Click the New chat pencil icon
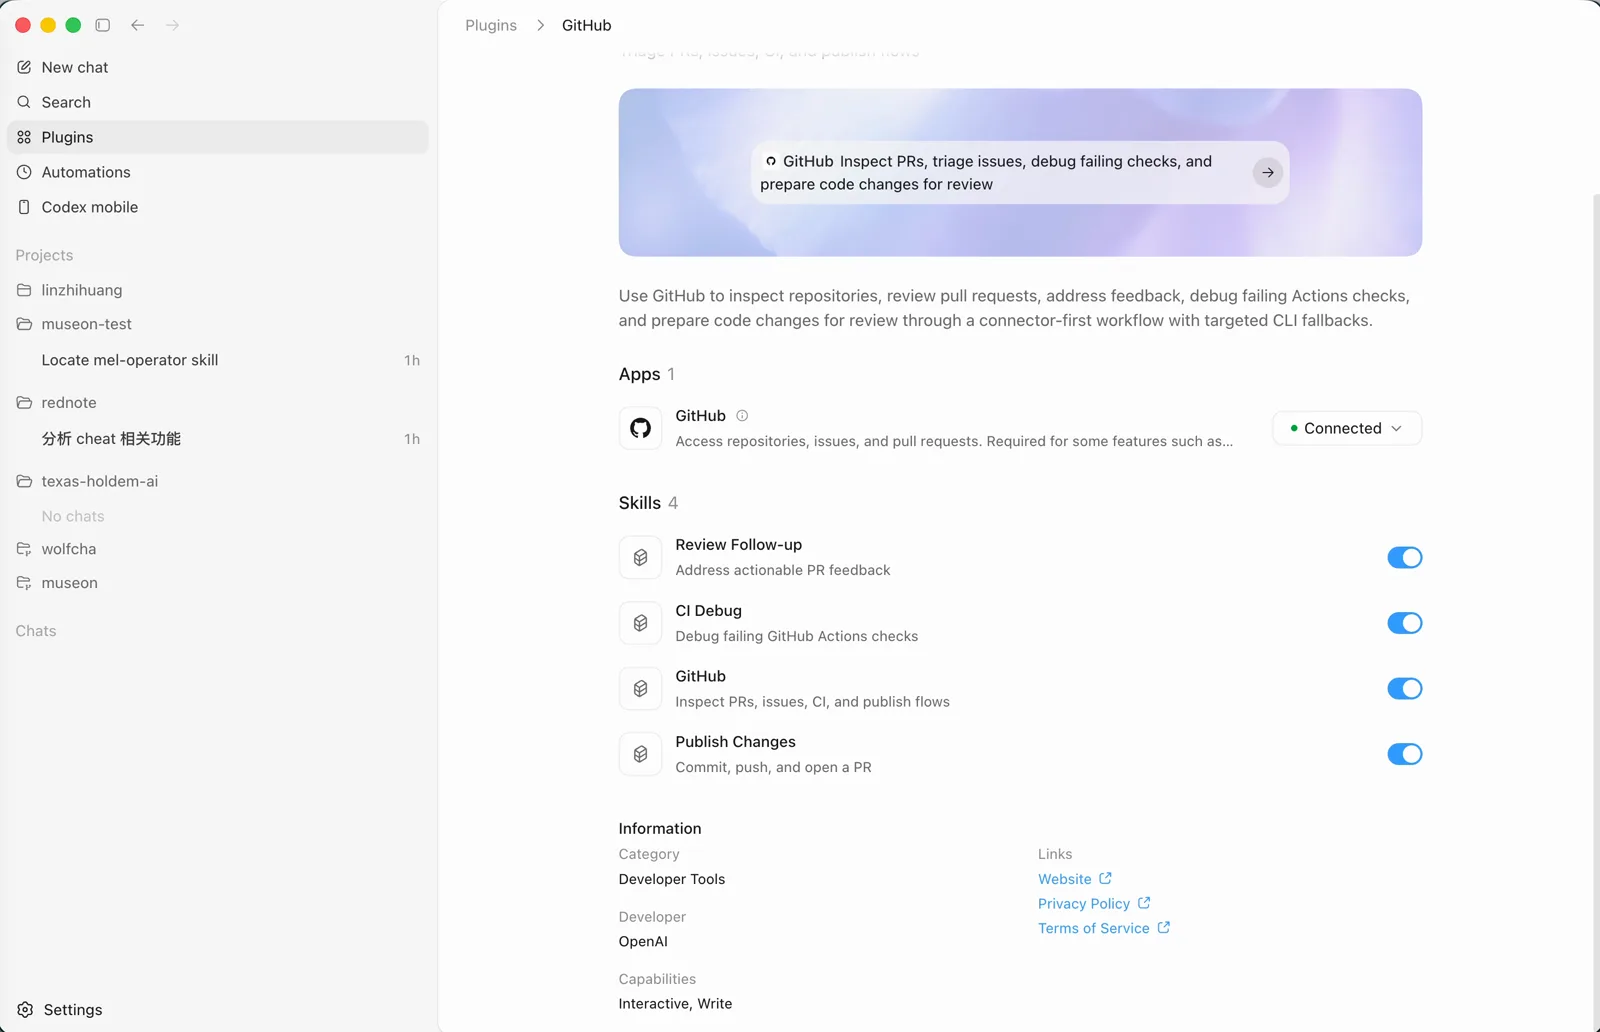 (x=24, y=67)
